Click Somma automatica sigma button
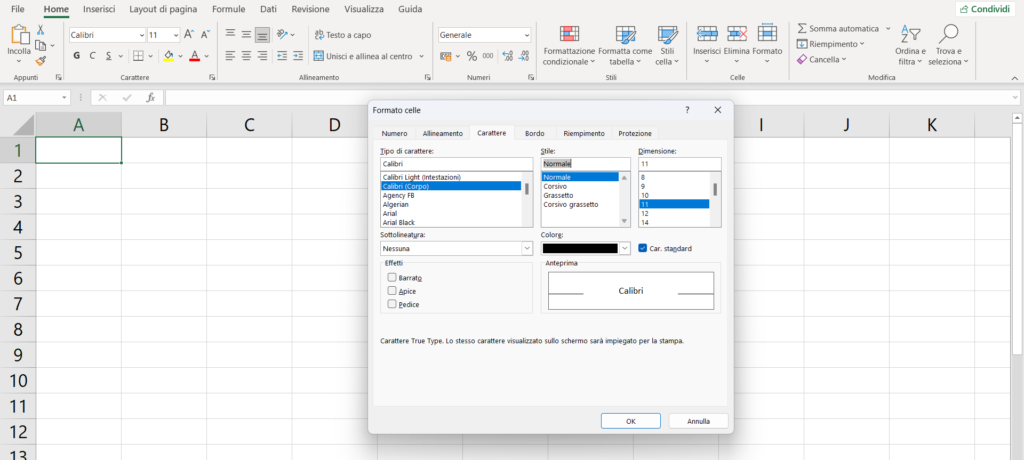Image resolution: width=1024 pixels, height=460 pixels. [838, 29]
